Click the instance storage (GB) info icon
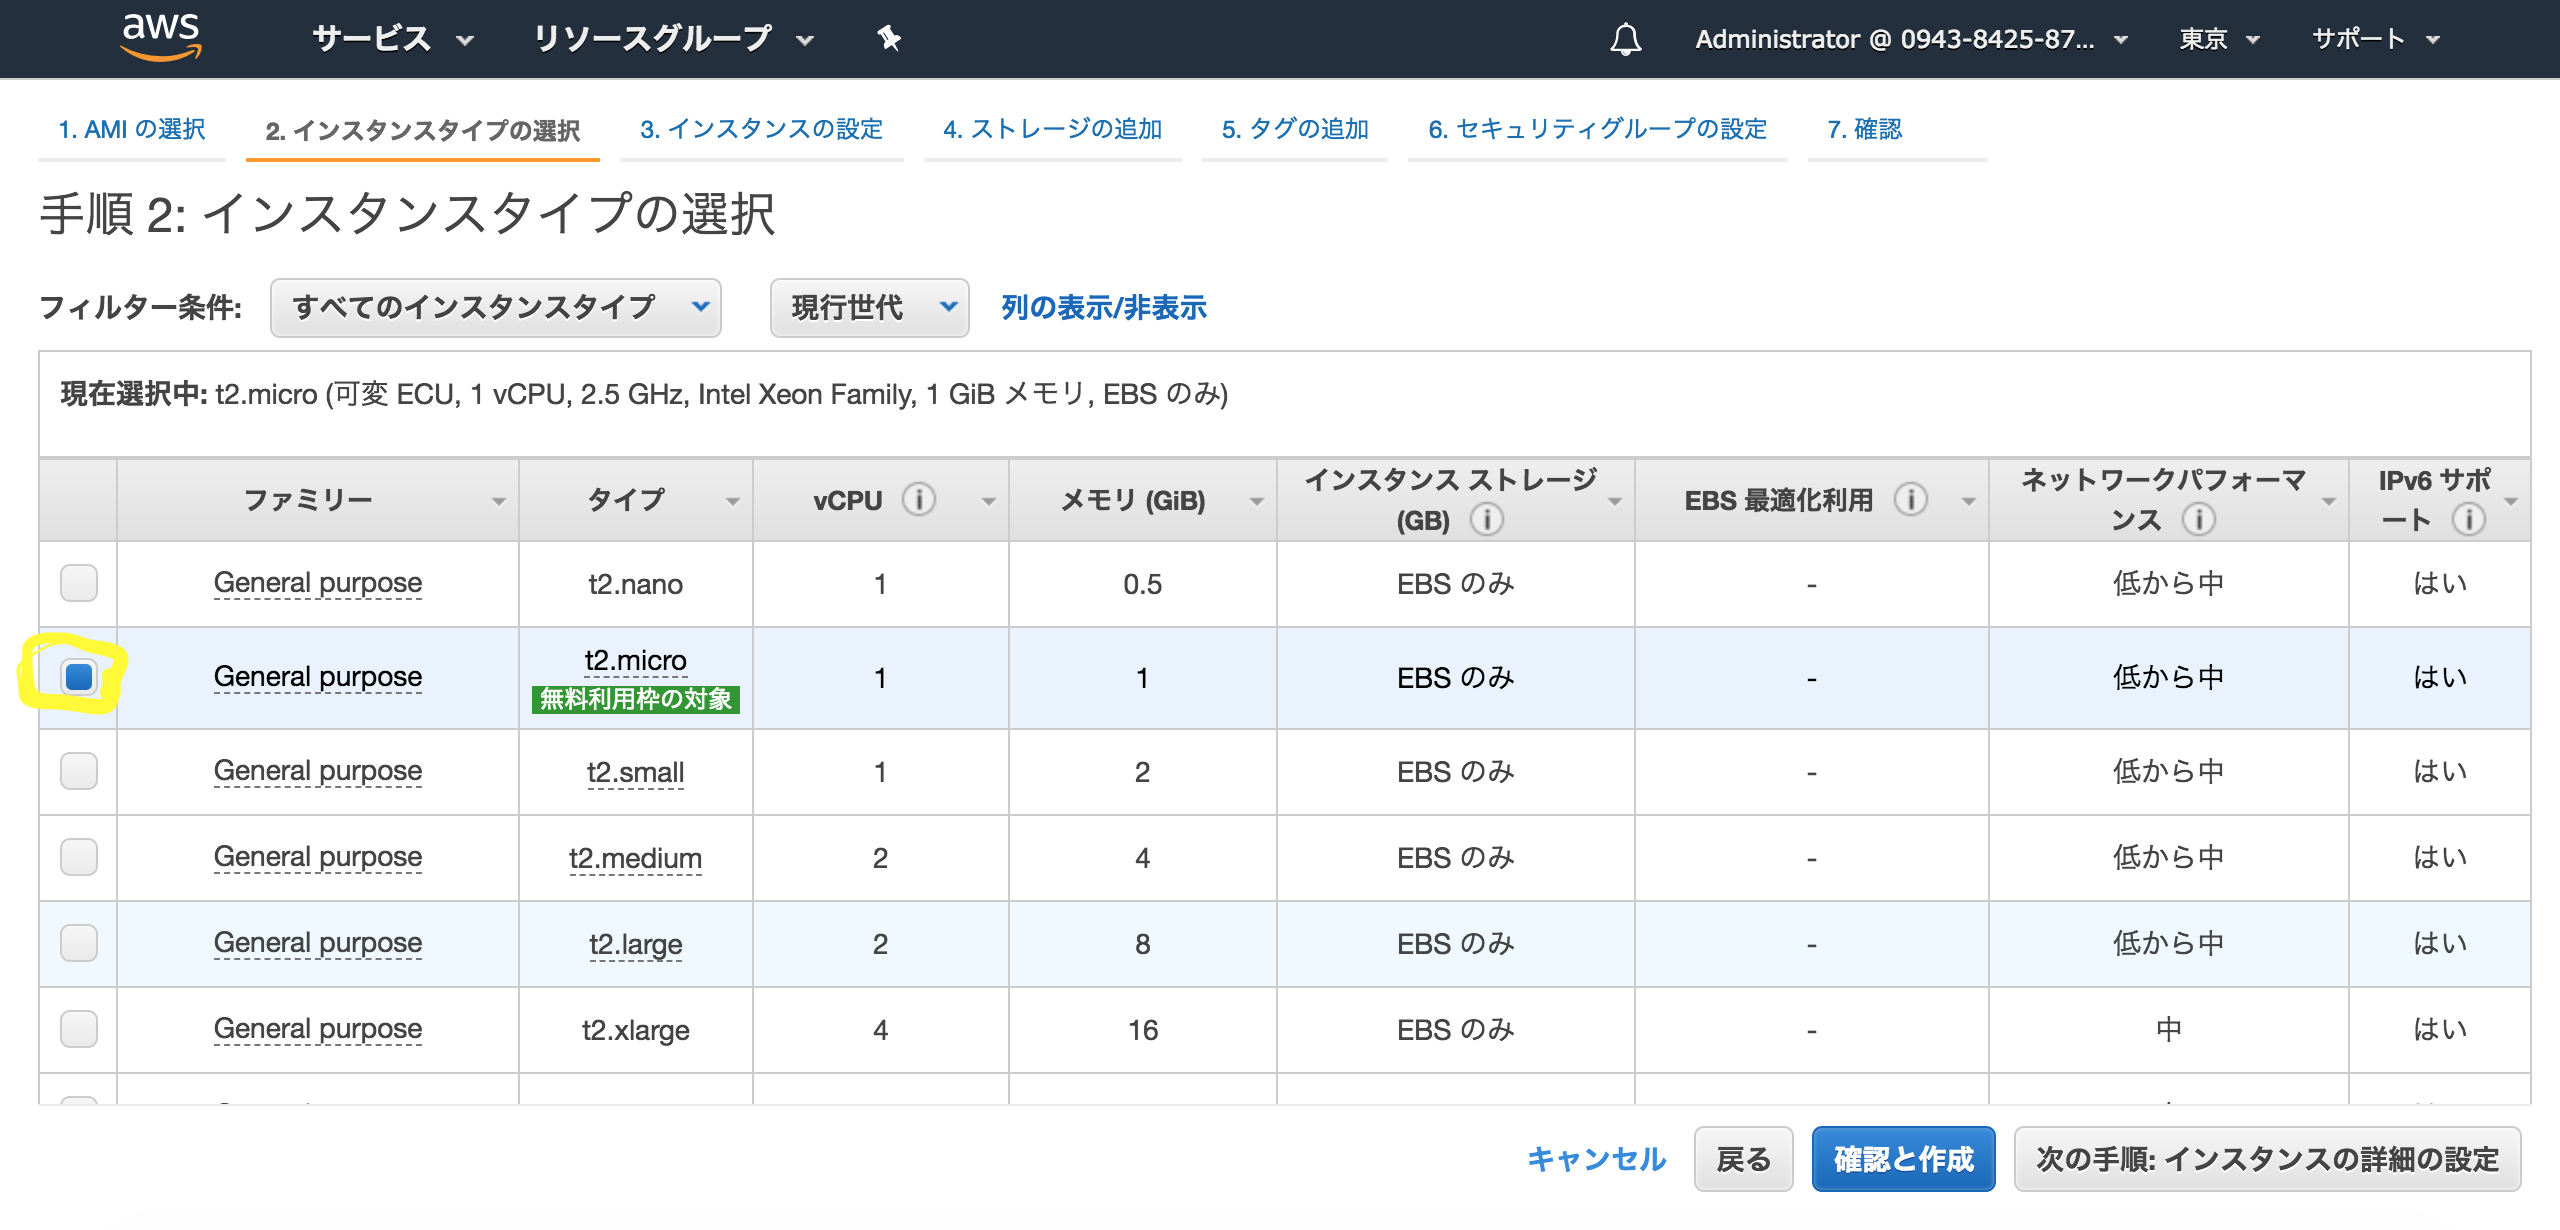Image resolution: width=2560 pixels, height=1230 pixels. (x=1487, y=519)
